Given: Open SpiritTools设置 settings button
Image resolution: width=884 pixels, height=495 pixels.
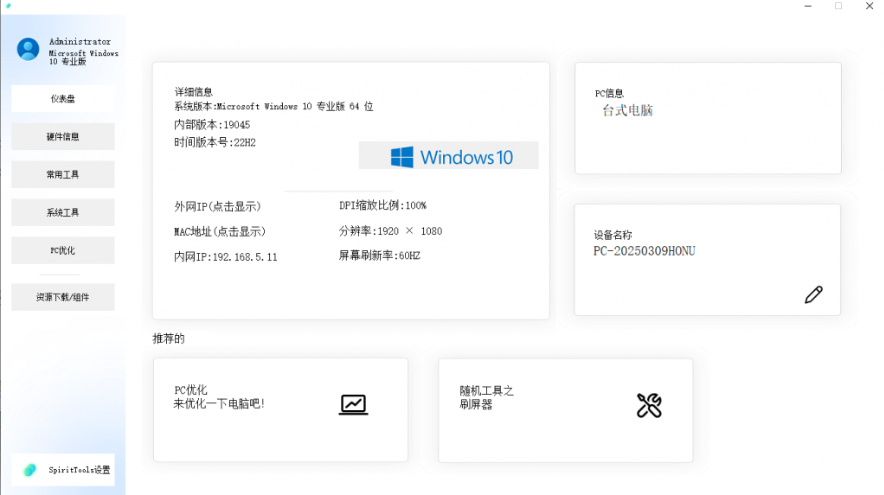Looking at the screenshot, I should [x=63, y=470].
